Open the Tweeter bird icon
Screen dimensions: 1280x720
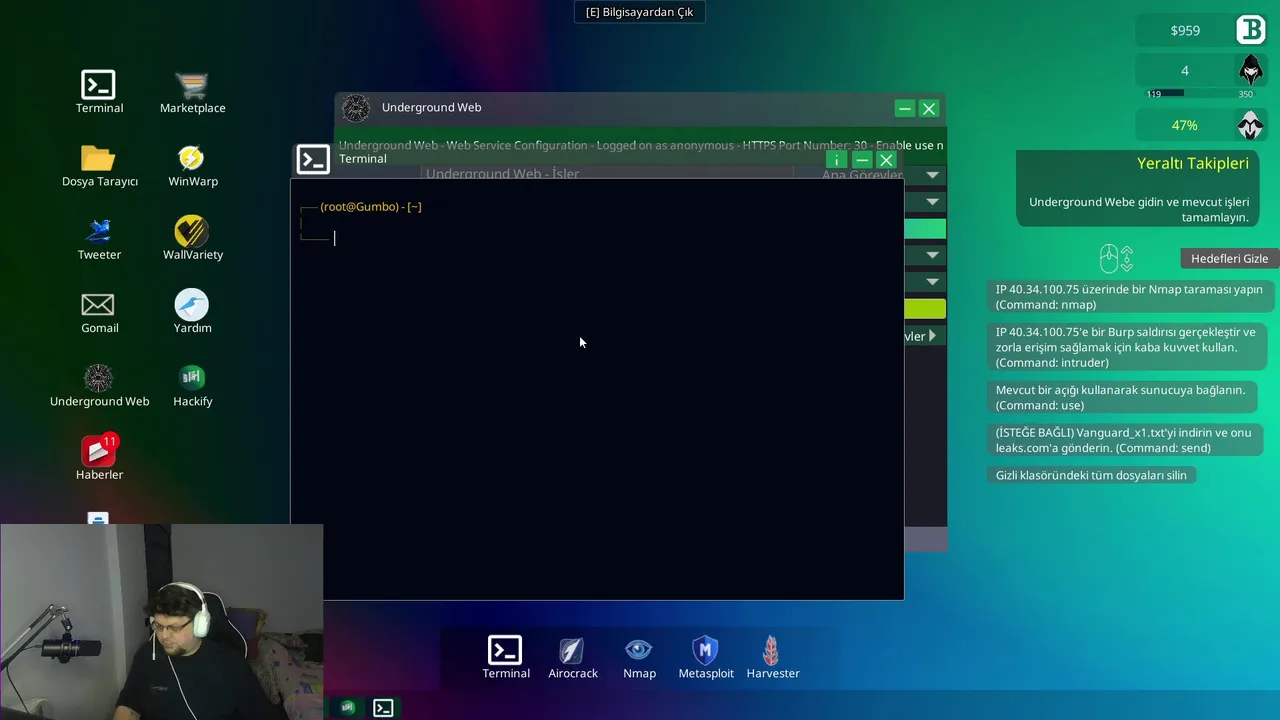pyautogui.click(x=99, y=232)
